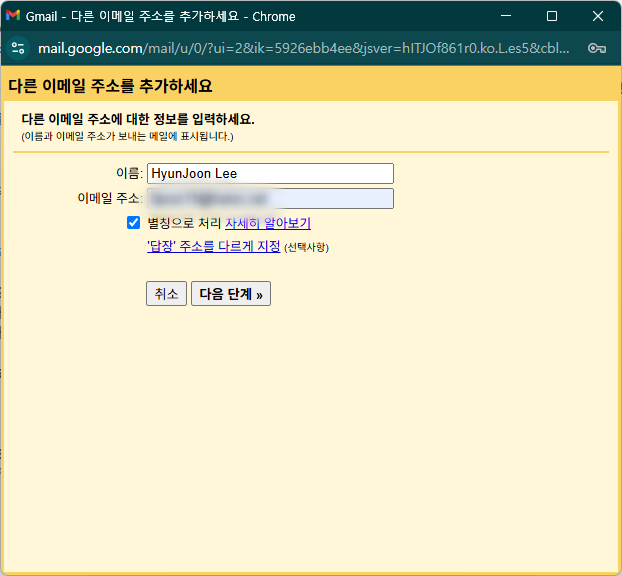Focus the '이름' field containing HyunJoon Lee
Image resolution: width=622 pixels, height=576 pixels.
(270, 174)
